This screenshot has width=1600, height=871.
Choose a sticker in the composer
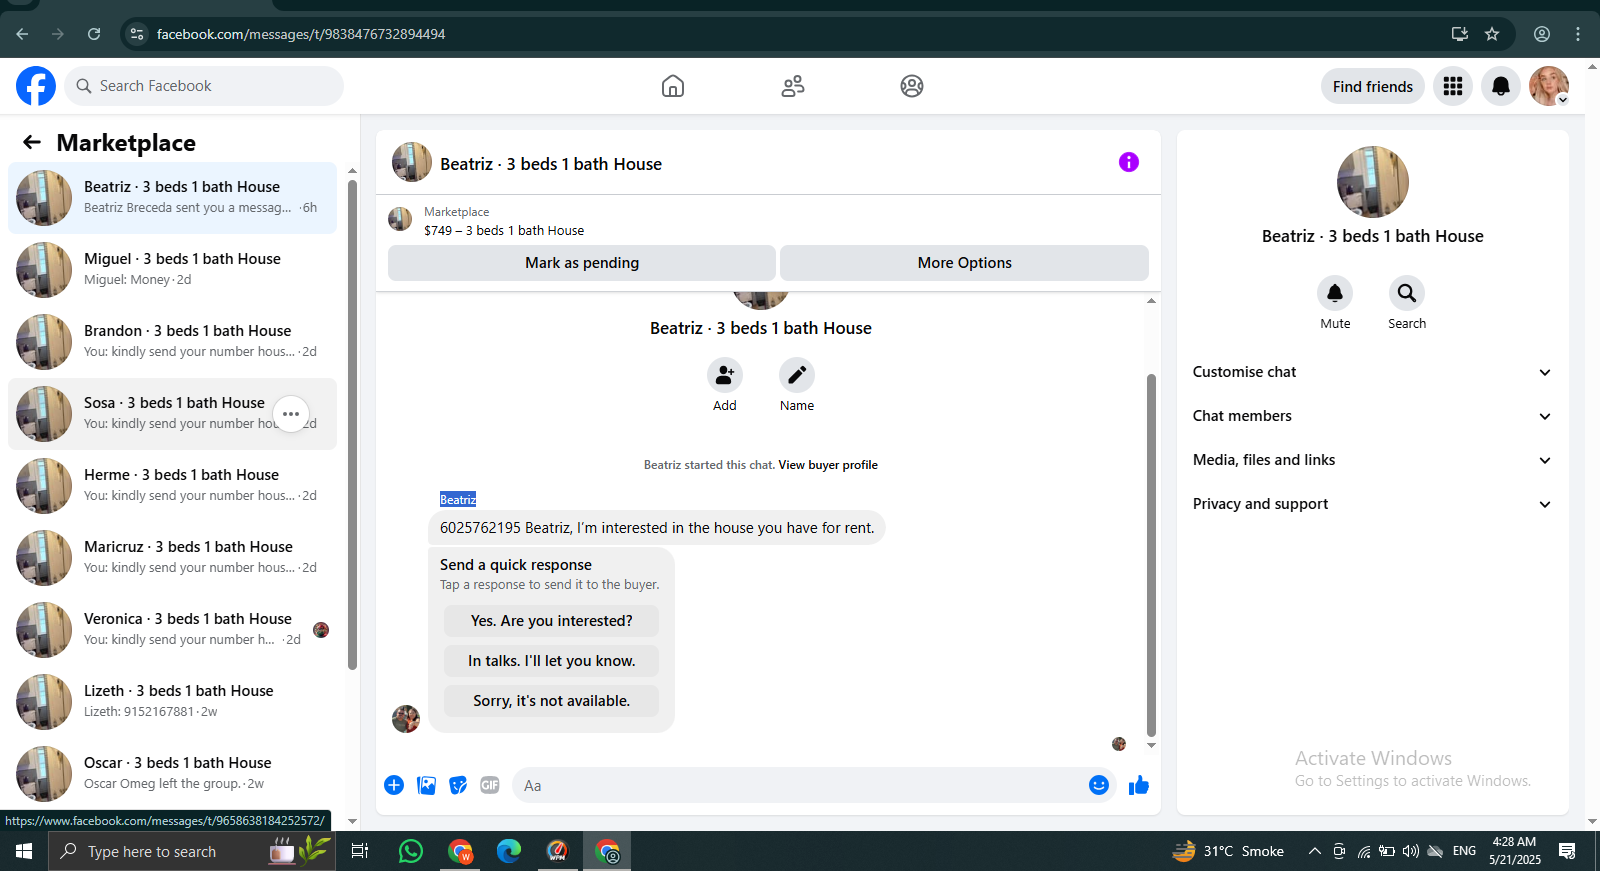[x=458, y=785]
